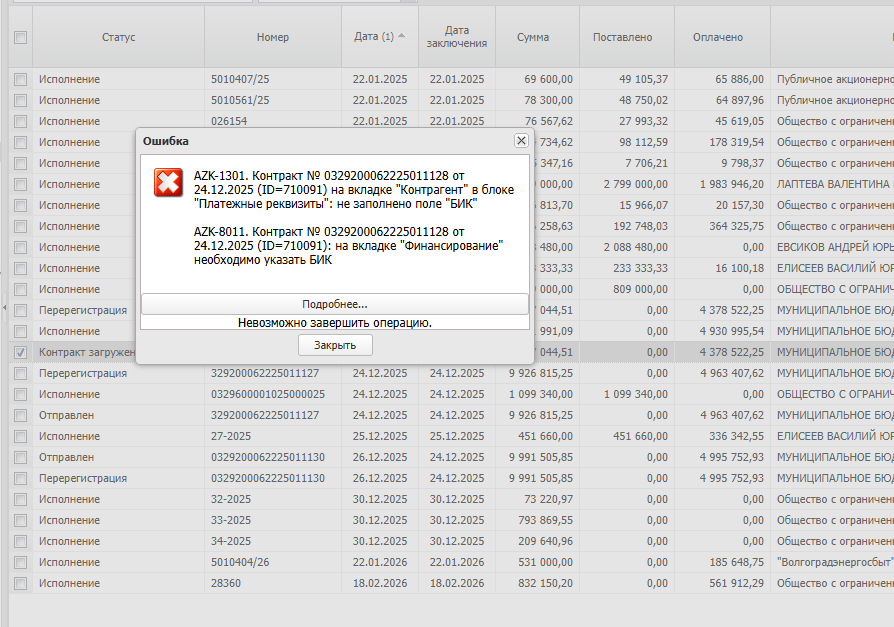Click the Дата (1) column header

click(380, 37)
